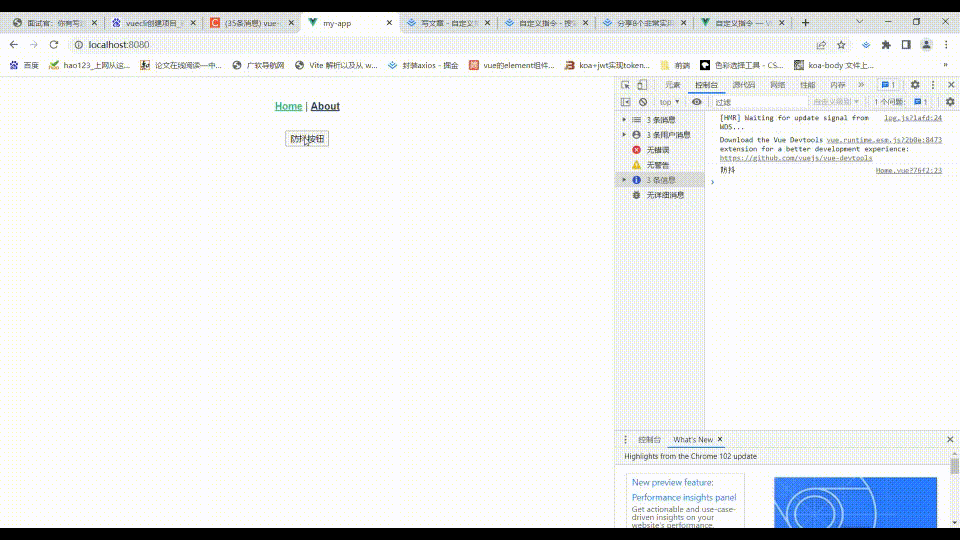Open the top context dropdown

click(x=669, y=102)
